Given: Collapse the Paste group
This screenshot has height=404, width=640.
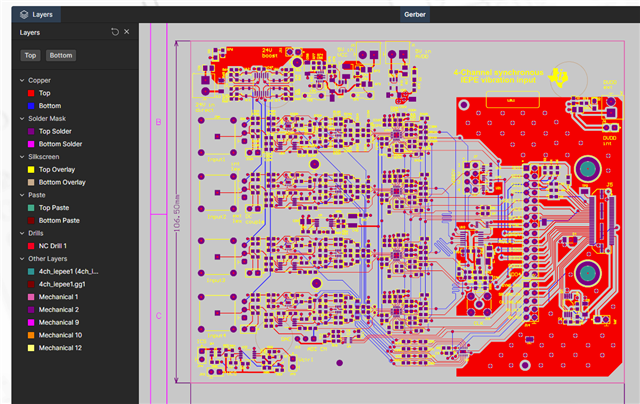Looking at the screenshot, I should 22,195.
